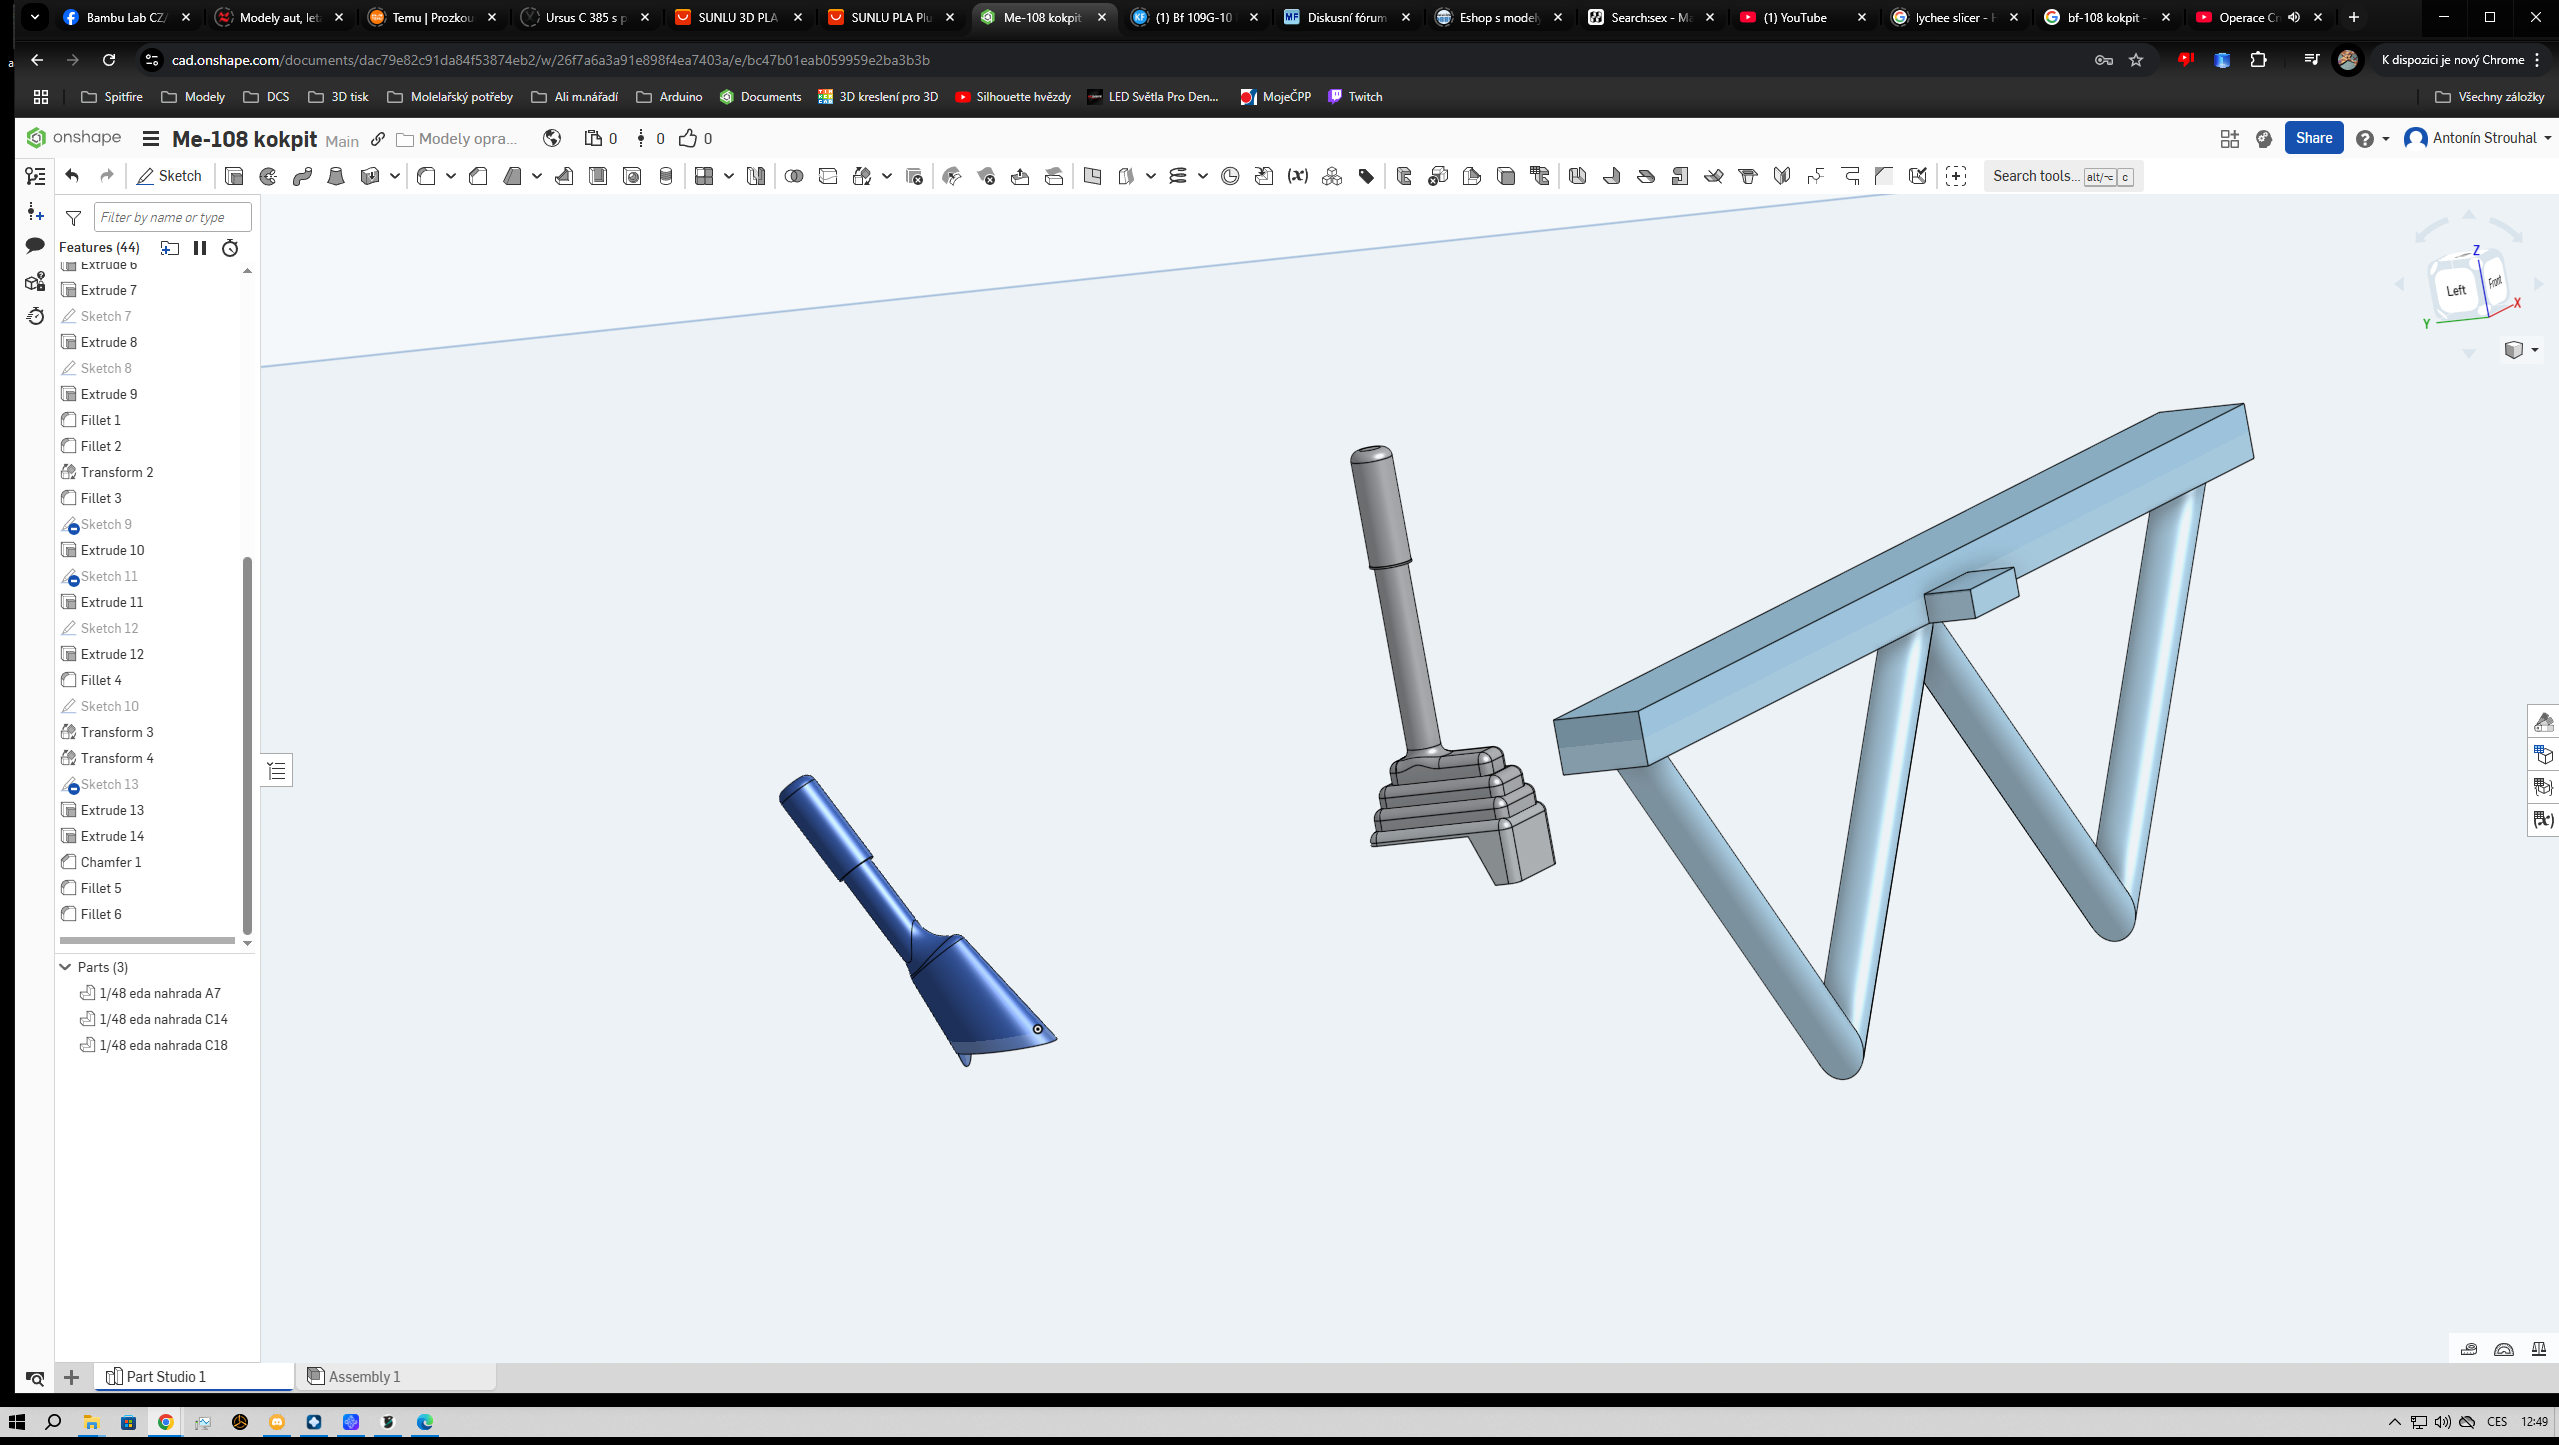Image resolution: width=2559 pixels, height=1445 pixels.
Task: Open the view cube display options dropdown
Action: 2535,350
